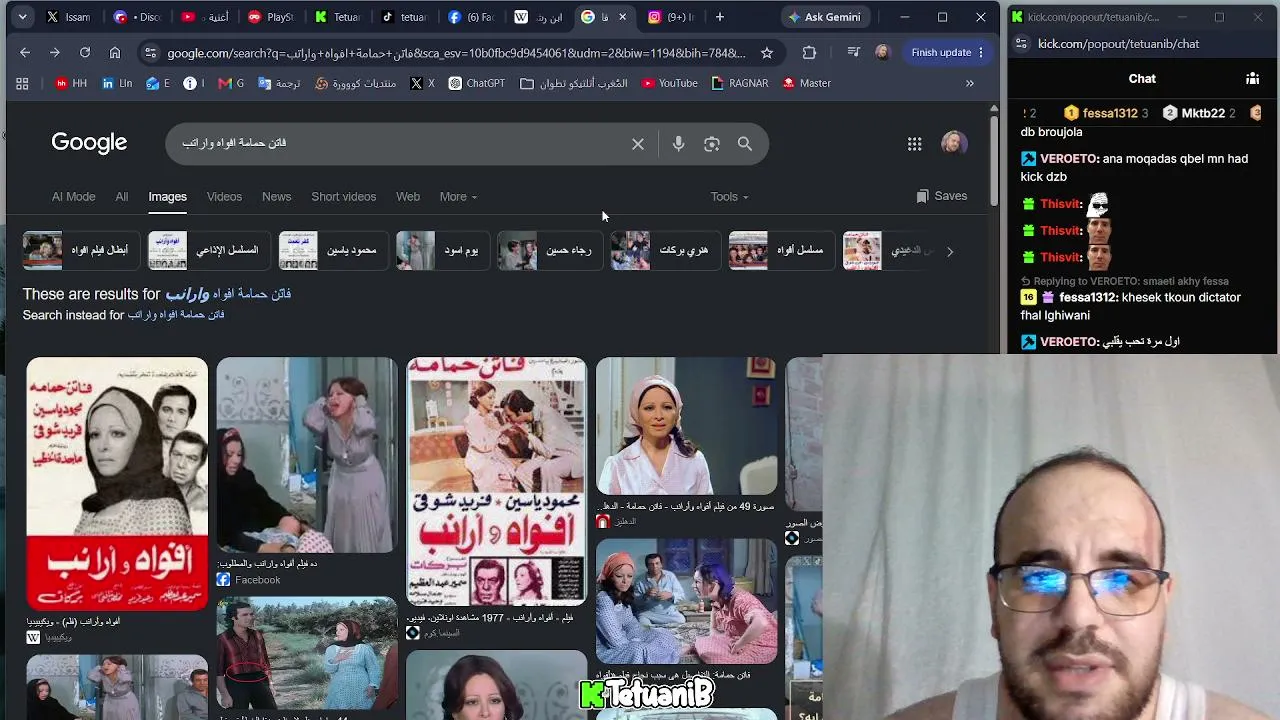Show more bookmarks with the double chevron
This screenshot has width=1280, height=720.
click(x=969, y=83)
